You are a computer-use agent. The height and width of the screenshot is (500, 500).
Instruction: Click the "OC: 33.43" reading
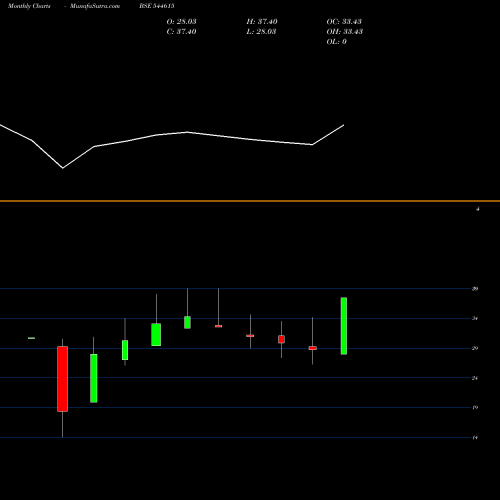click(344, 22)
